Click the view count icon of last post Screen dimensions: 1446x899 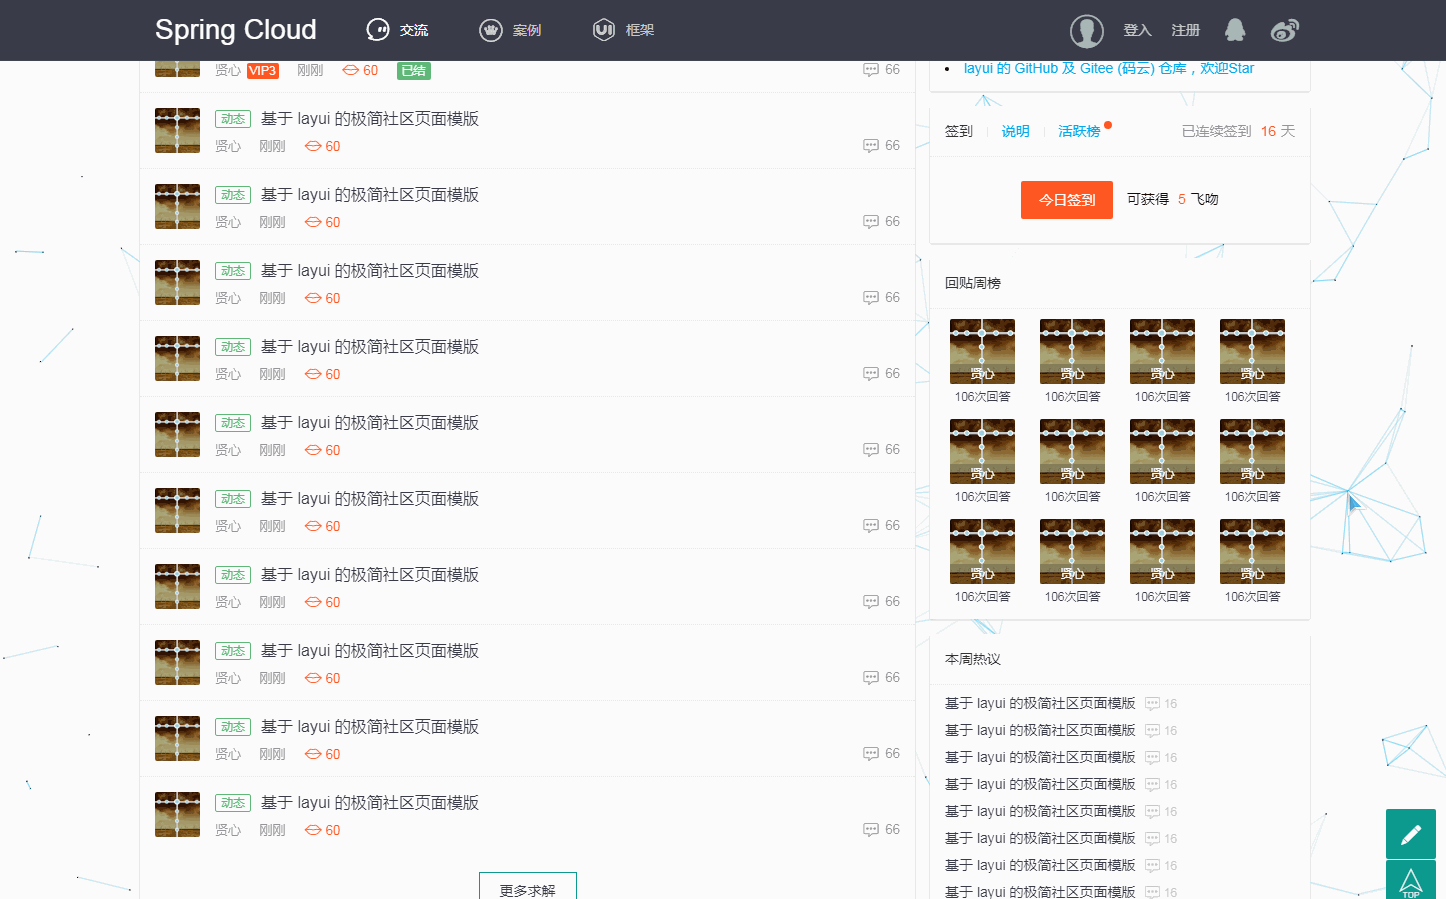click(313, 830)
